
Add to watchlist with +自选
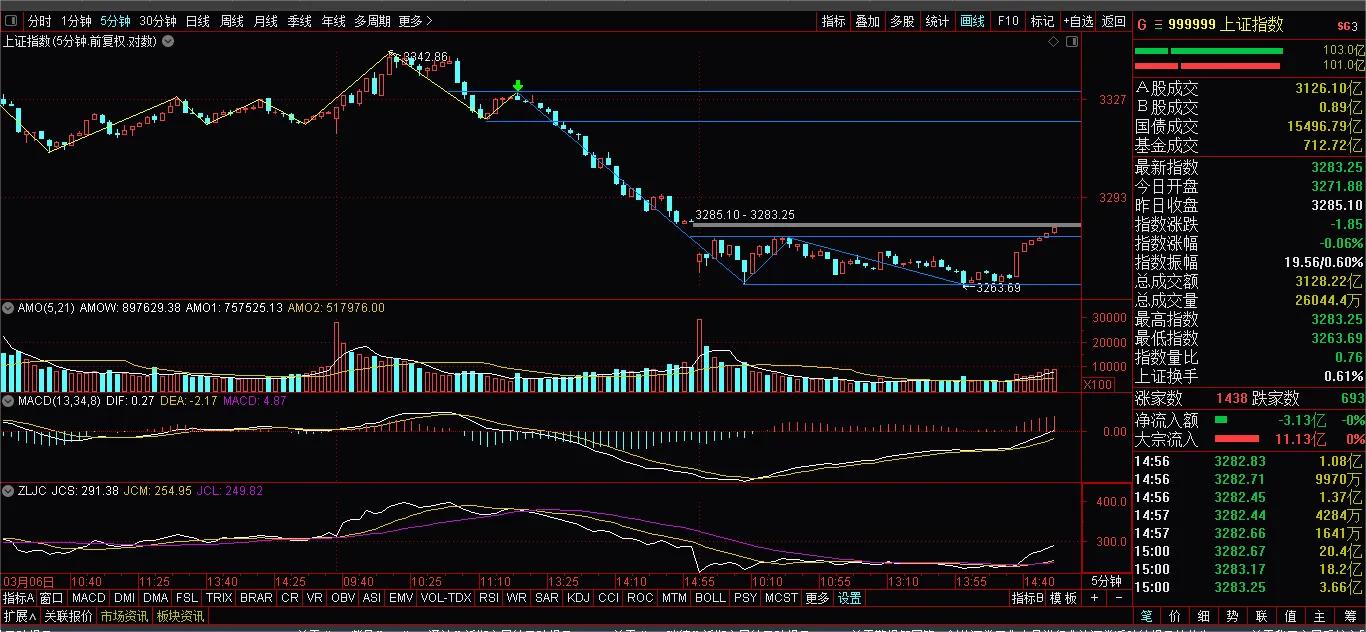(1078, 21)
